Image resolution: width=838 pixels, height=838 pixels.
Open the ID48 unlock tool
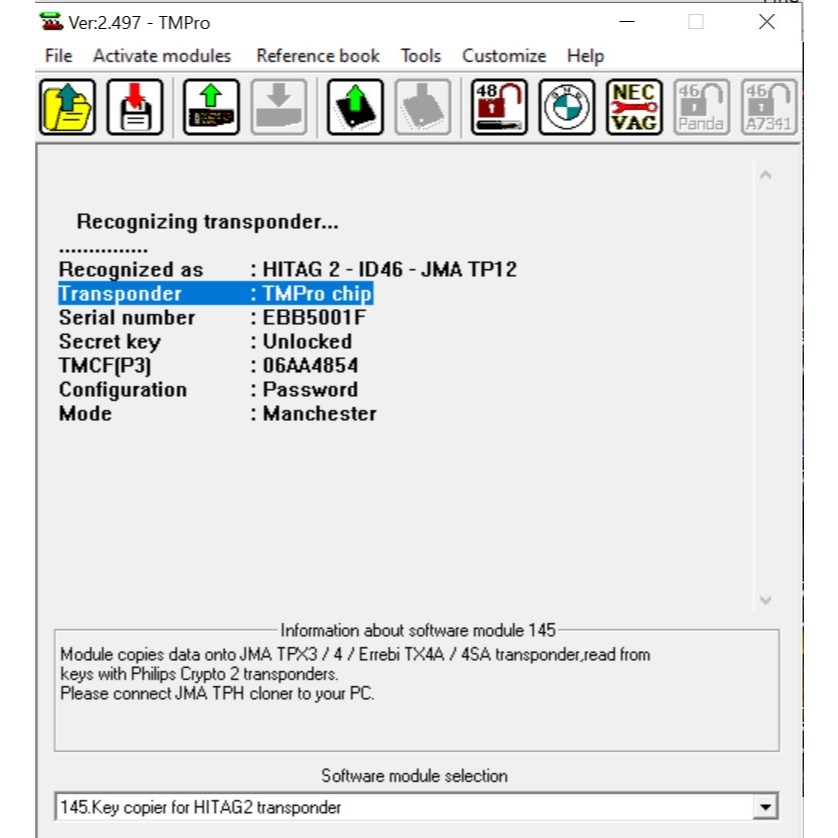[499, 107]
